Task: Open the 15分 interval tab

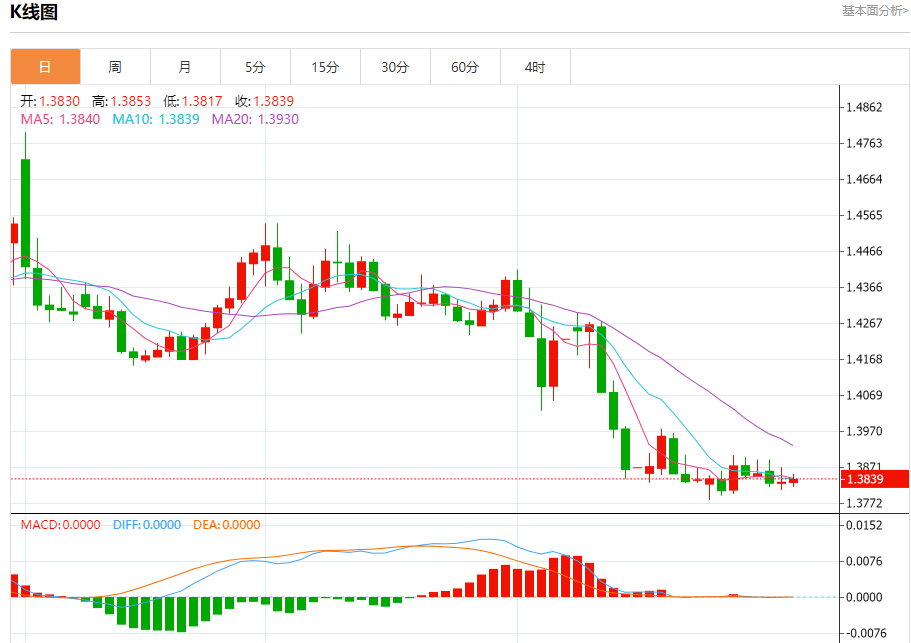Action: click(325, 67)
